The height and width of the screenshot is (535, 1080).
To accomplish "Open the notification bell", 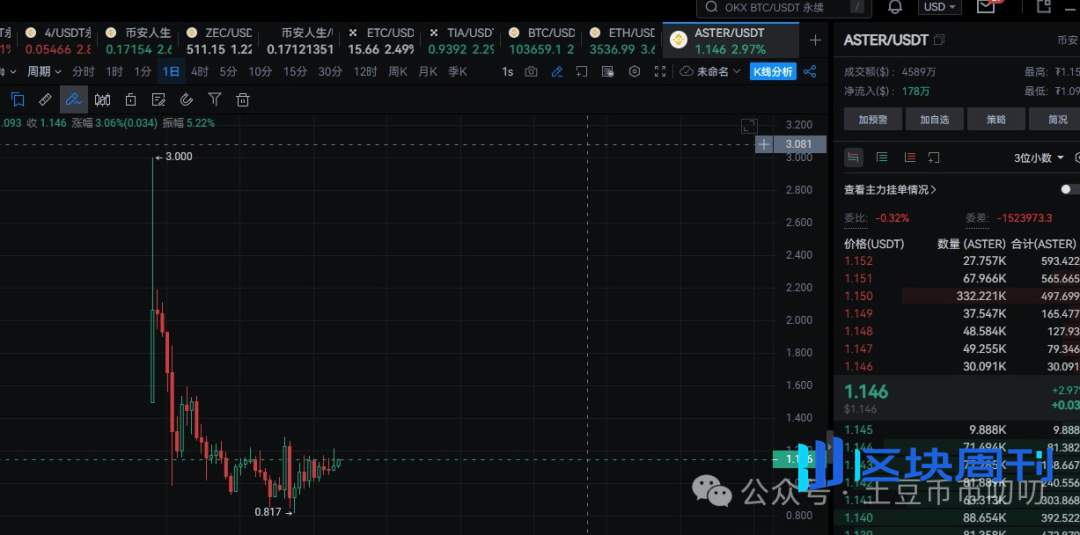I will click(895, 7).
